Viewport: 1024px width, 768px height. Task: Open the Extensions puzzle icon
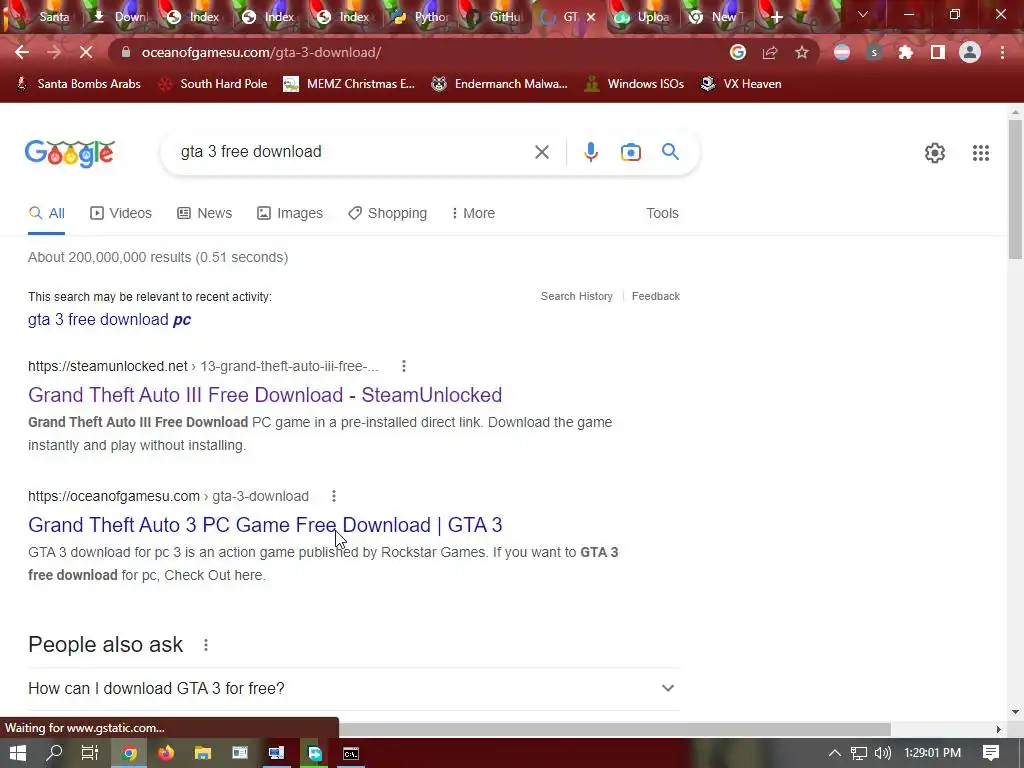pos(906,52)
